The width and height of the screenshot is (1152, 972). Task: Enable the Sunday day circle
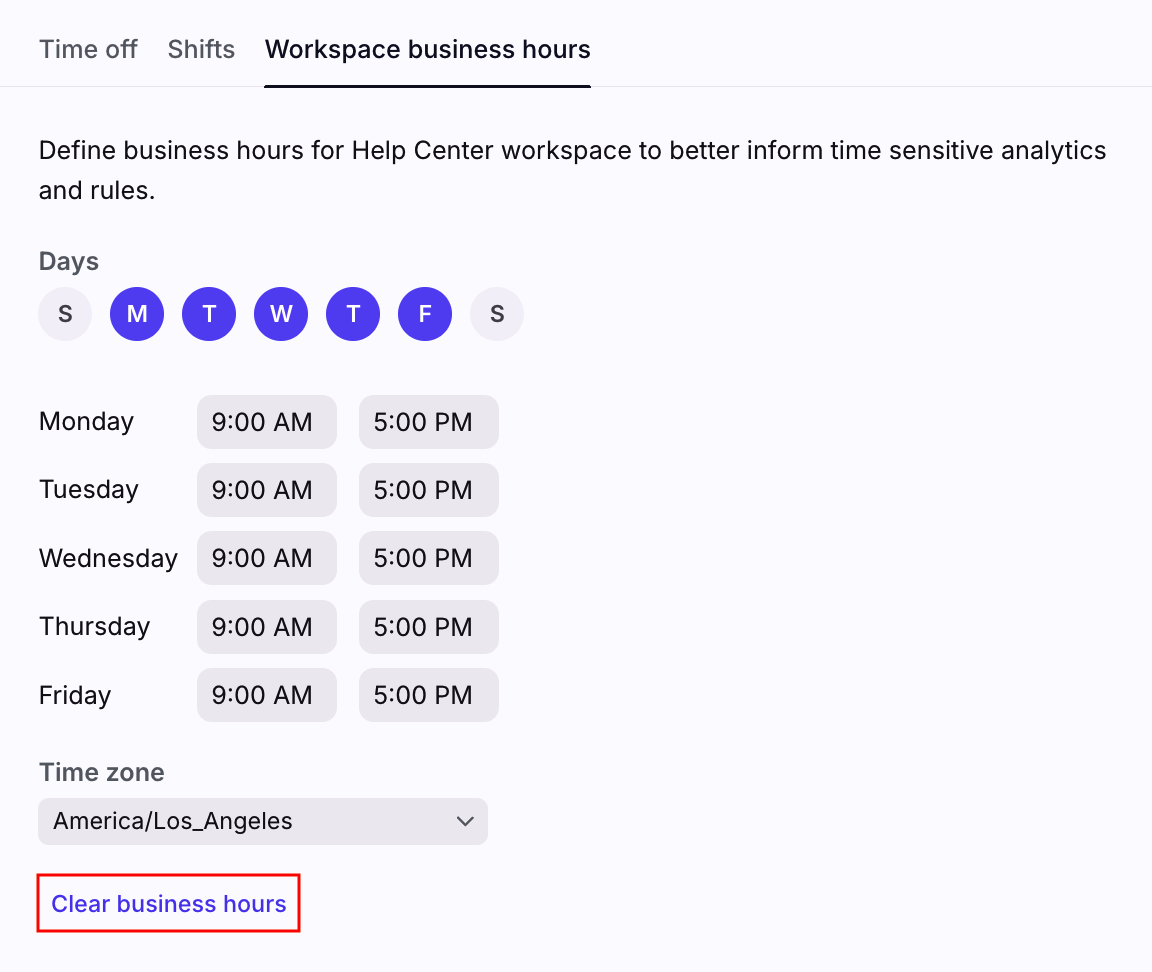click(x=65, y=314)
